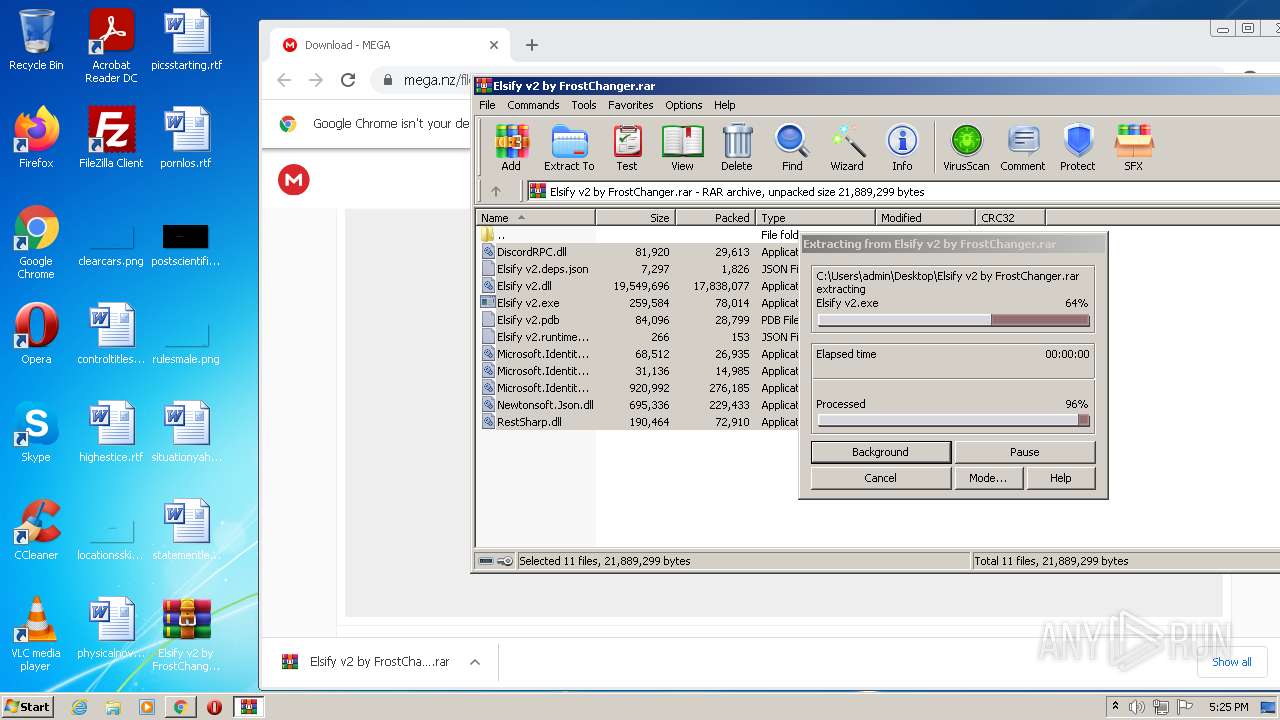Run VirusScan from the toolbar
This screenshot has width=1280, height=720.
point(966,148)
